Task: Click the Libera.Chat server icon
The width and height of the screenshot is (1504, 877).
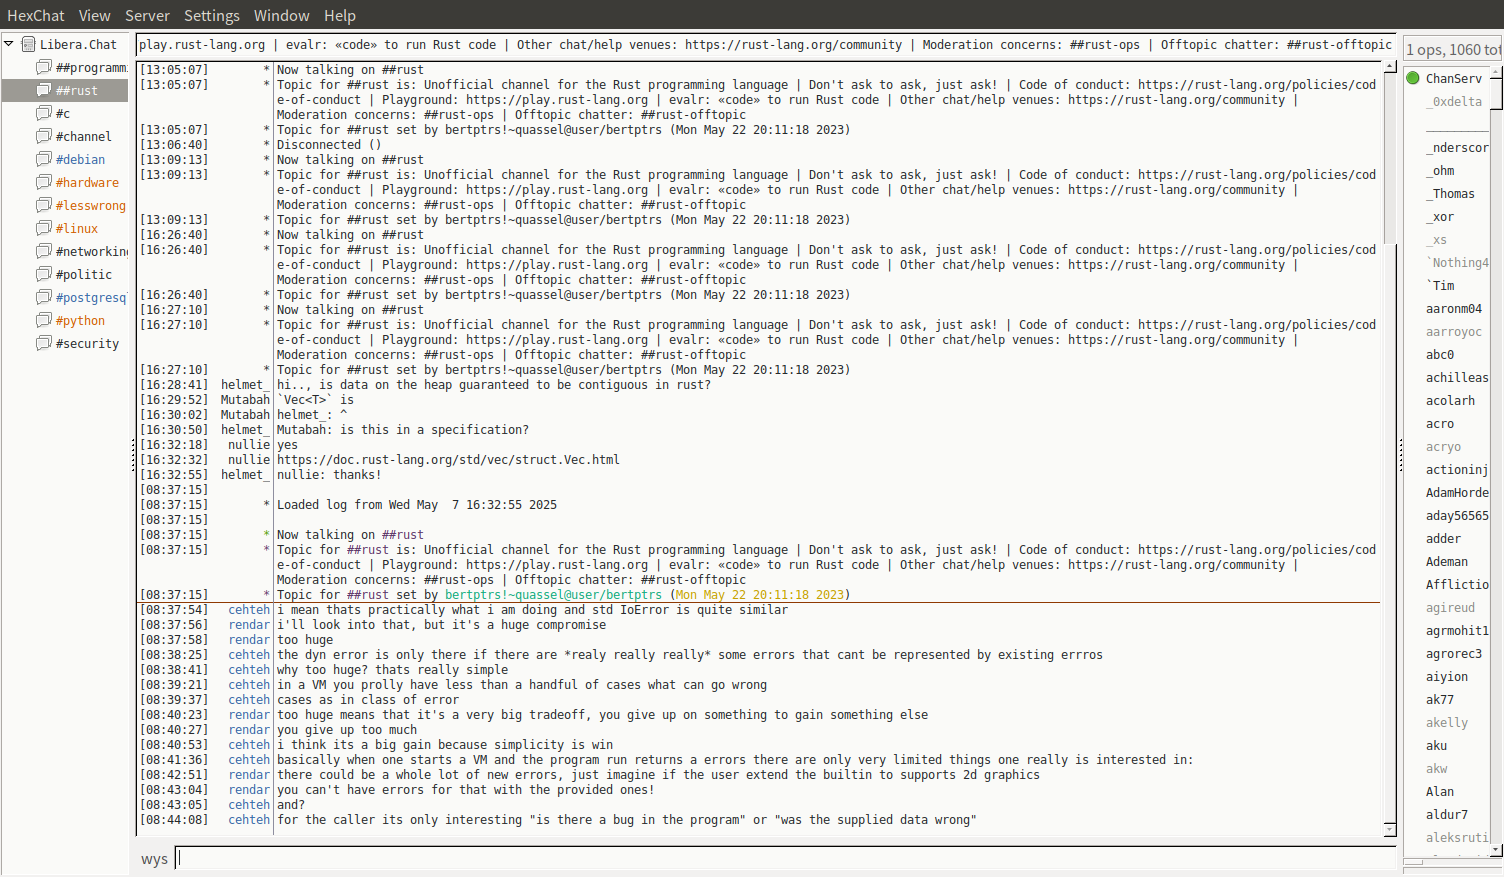Action: point(29,44)
